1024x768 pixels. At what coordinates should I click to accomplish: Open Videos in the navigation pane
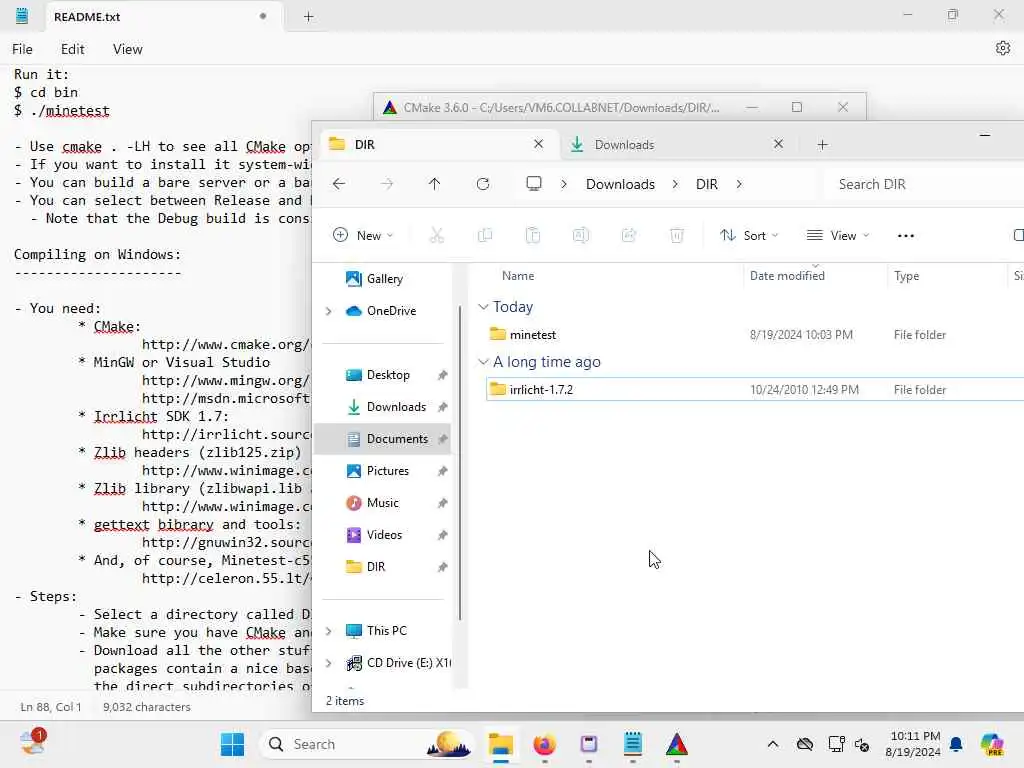tap(384, 535)
